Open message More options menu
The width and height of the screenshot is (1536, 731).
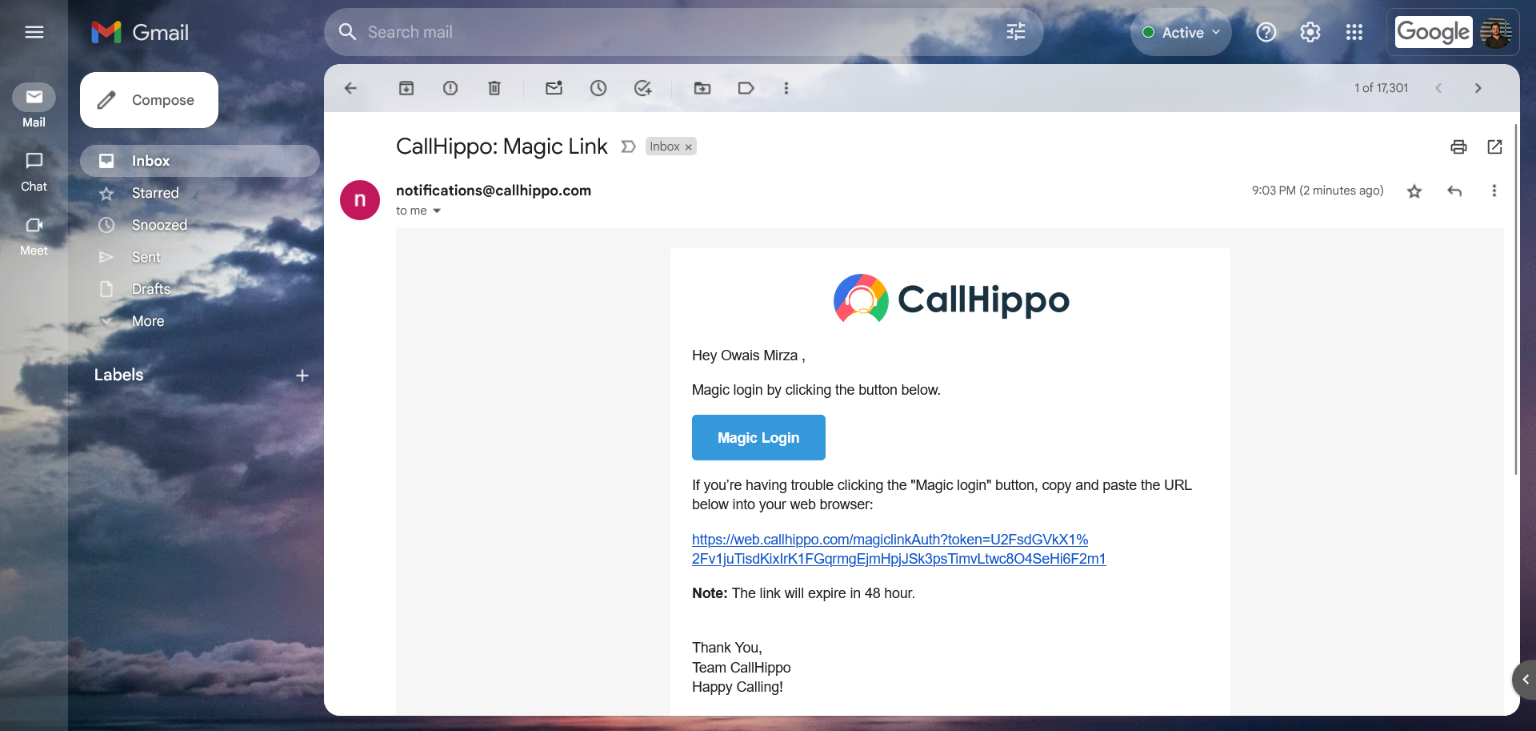[x=1494, y=191]
